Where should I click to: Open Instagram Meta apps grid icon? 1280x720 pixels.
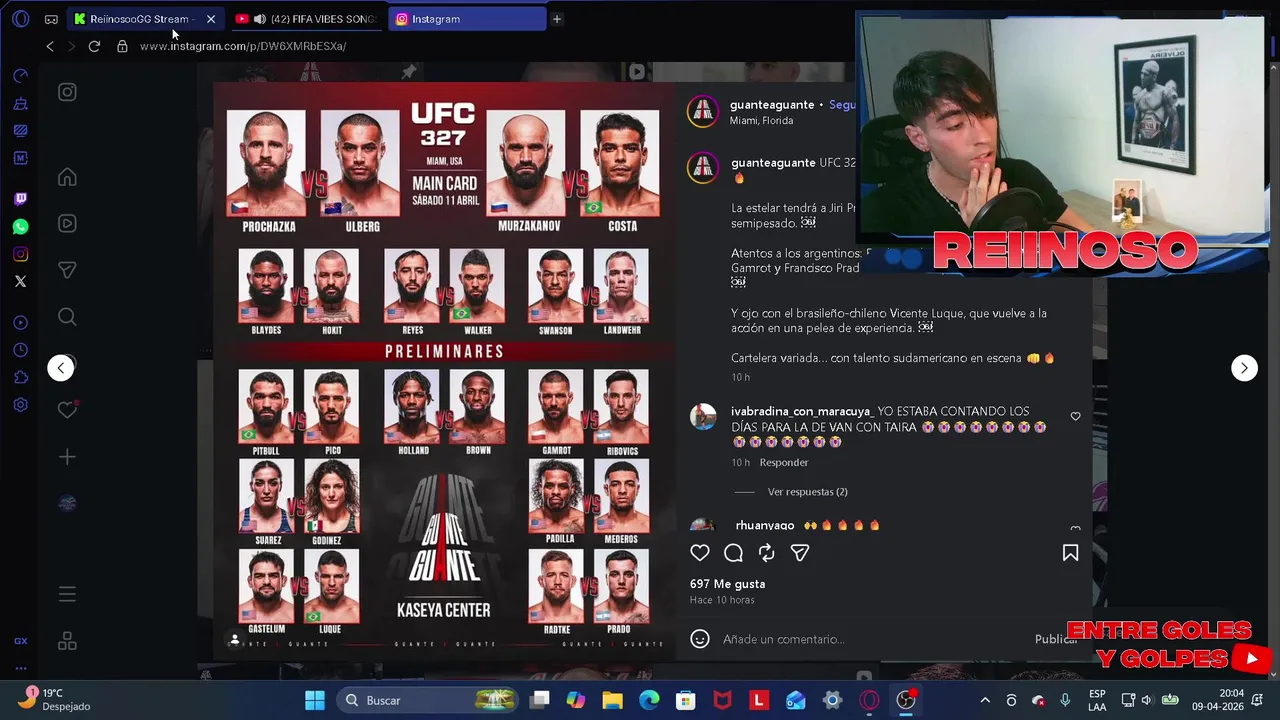point(67,642)
